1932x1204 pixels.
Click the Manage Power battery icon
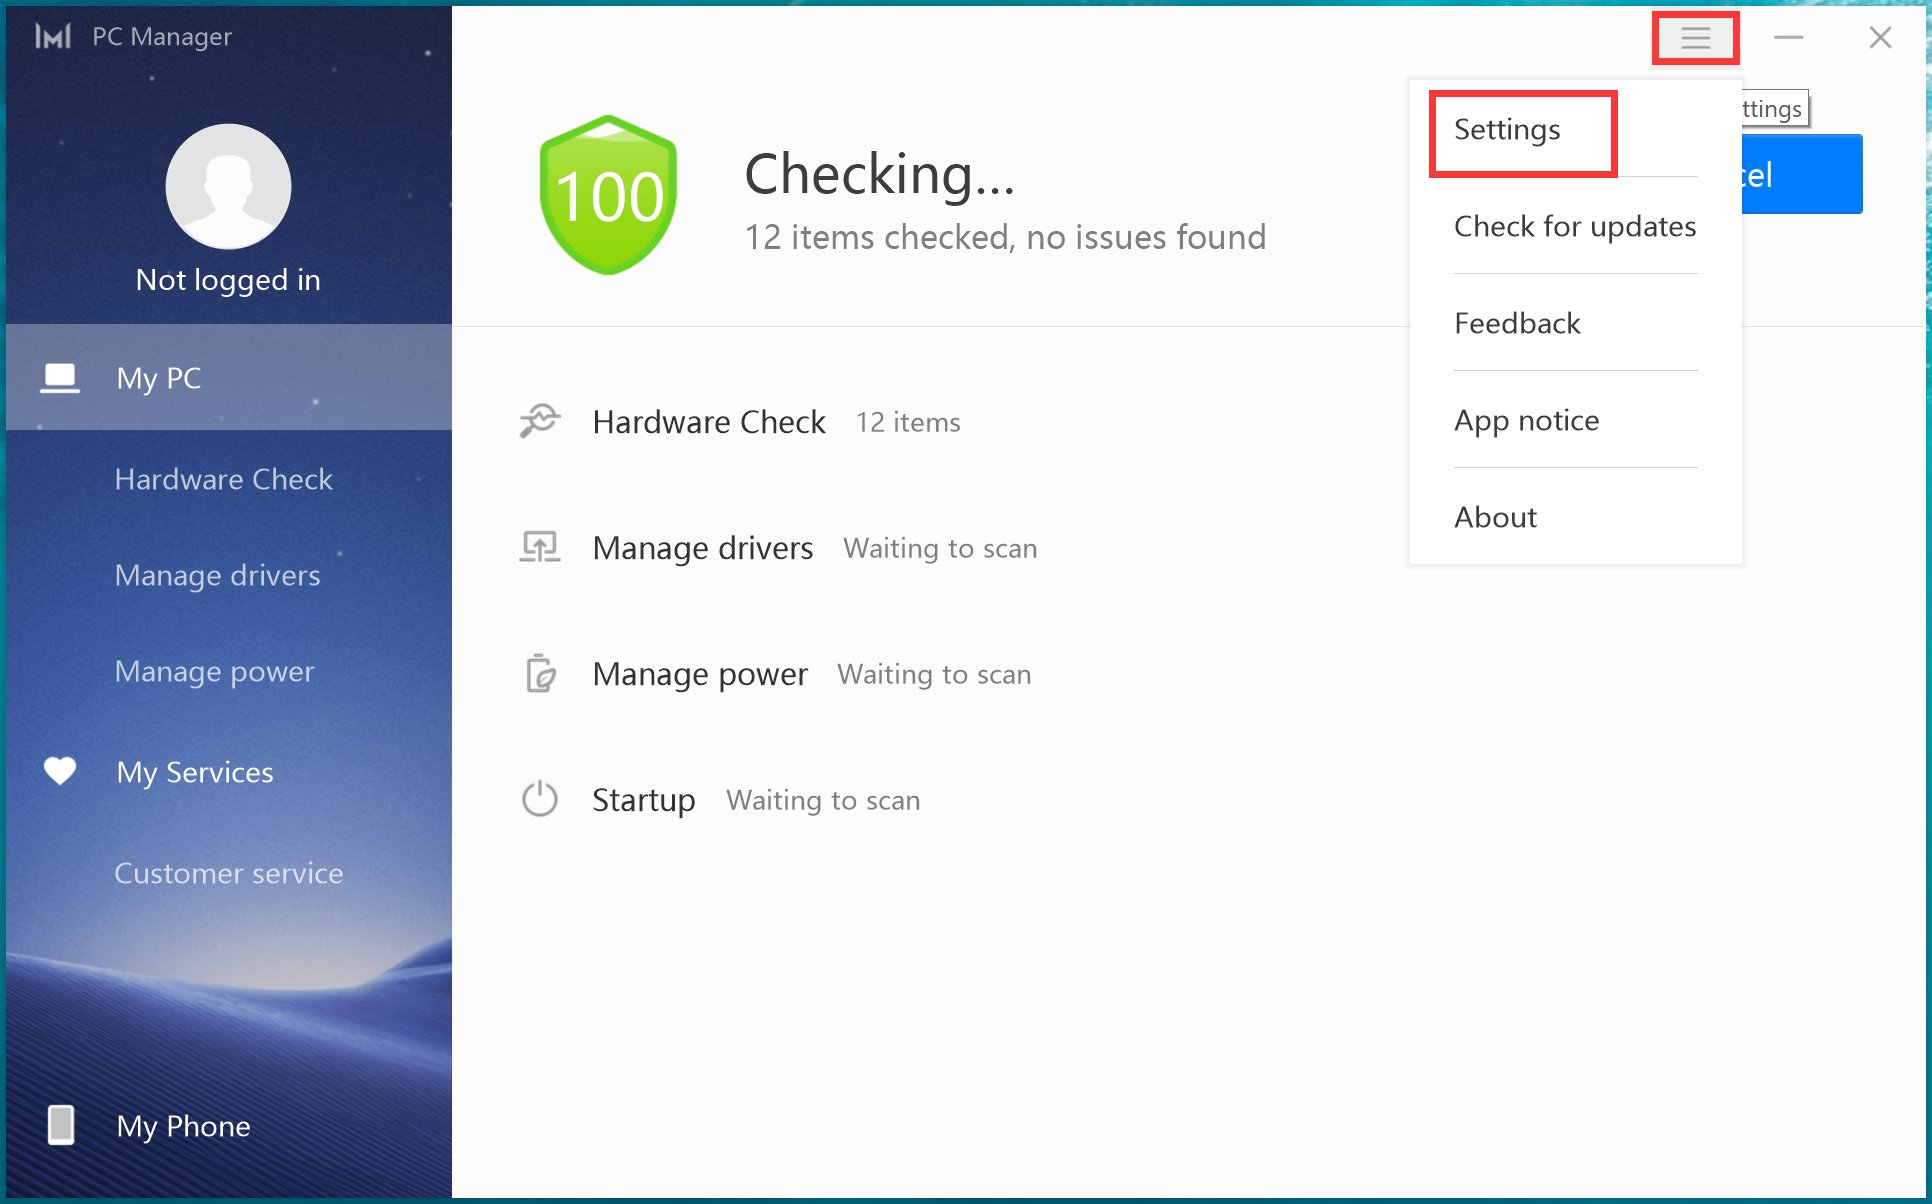540,674
